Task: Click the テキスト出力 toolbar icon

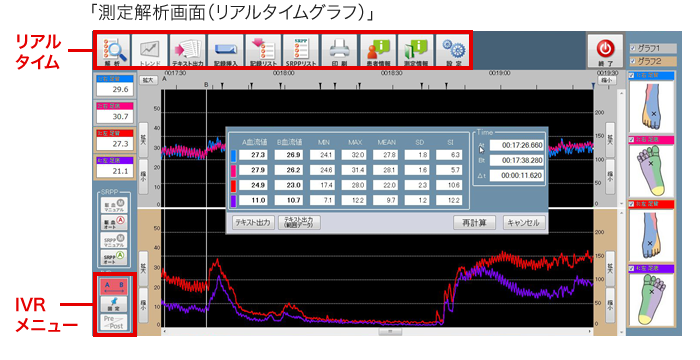Action: [188, 50]
